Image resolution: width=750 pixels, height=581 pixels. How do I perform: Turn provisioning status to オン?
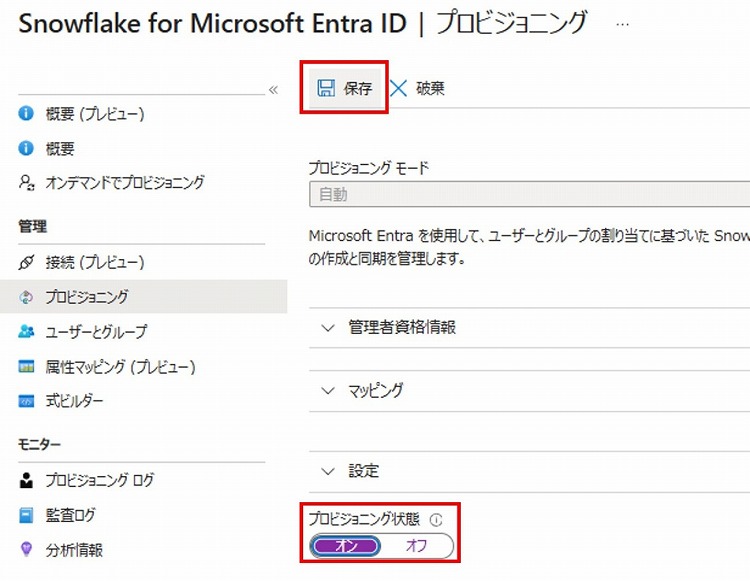tap(346, 546)
